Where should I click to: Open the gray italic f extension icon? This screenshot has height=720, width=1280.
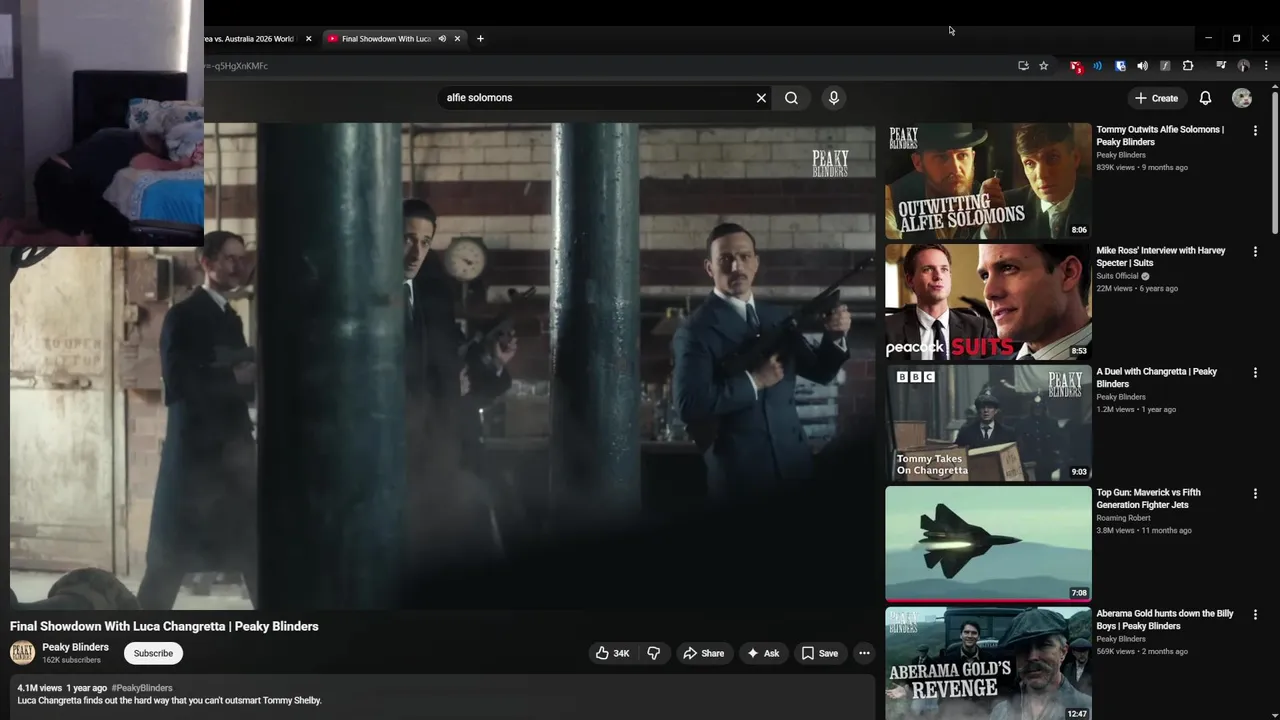[x=1165, y=66]
